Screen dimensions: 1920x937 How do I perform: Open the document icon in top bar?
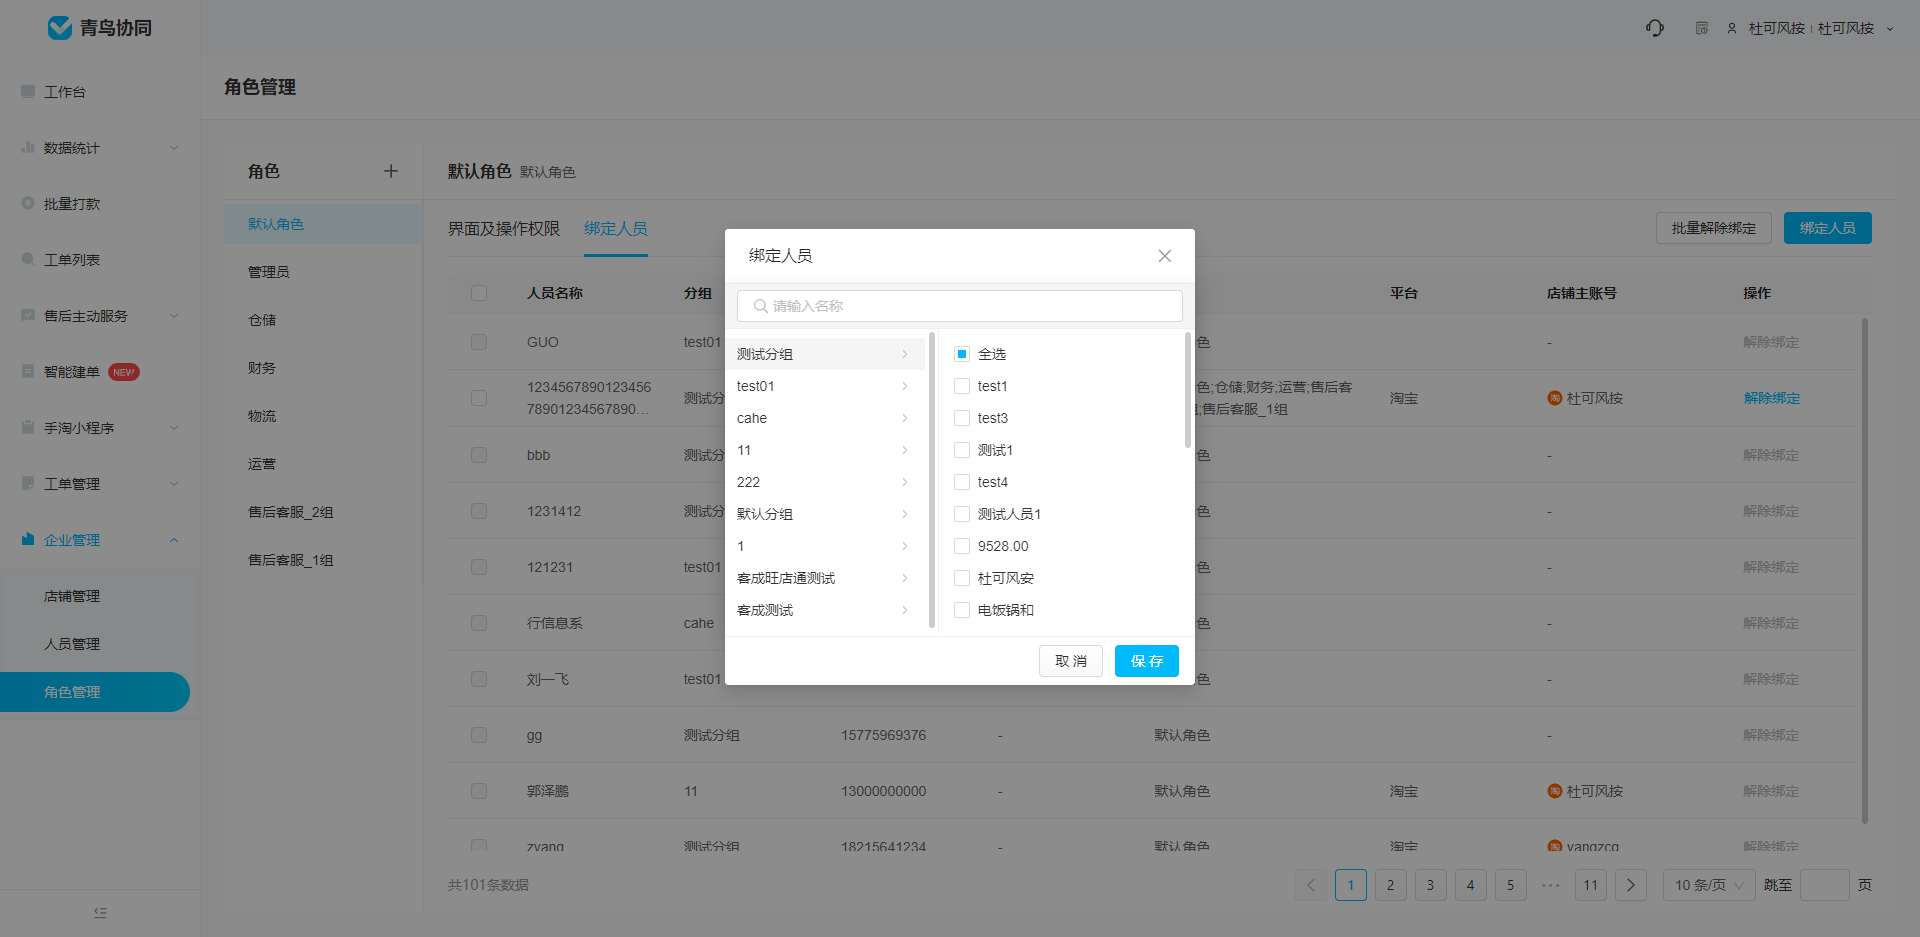point(1702,28)
